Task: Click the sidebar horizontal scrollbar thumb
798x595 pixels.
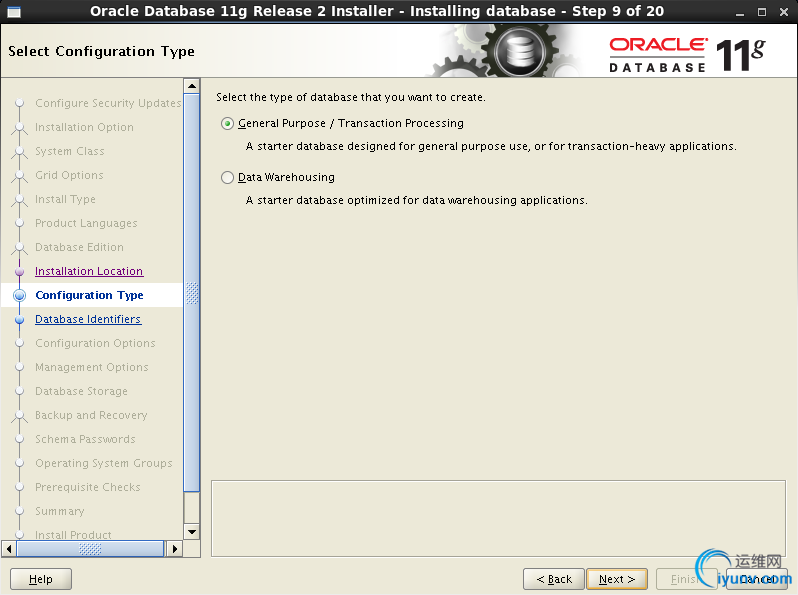Action: (90, 549)
